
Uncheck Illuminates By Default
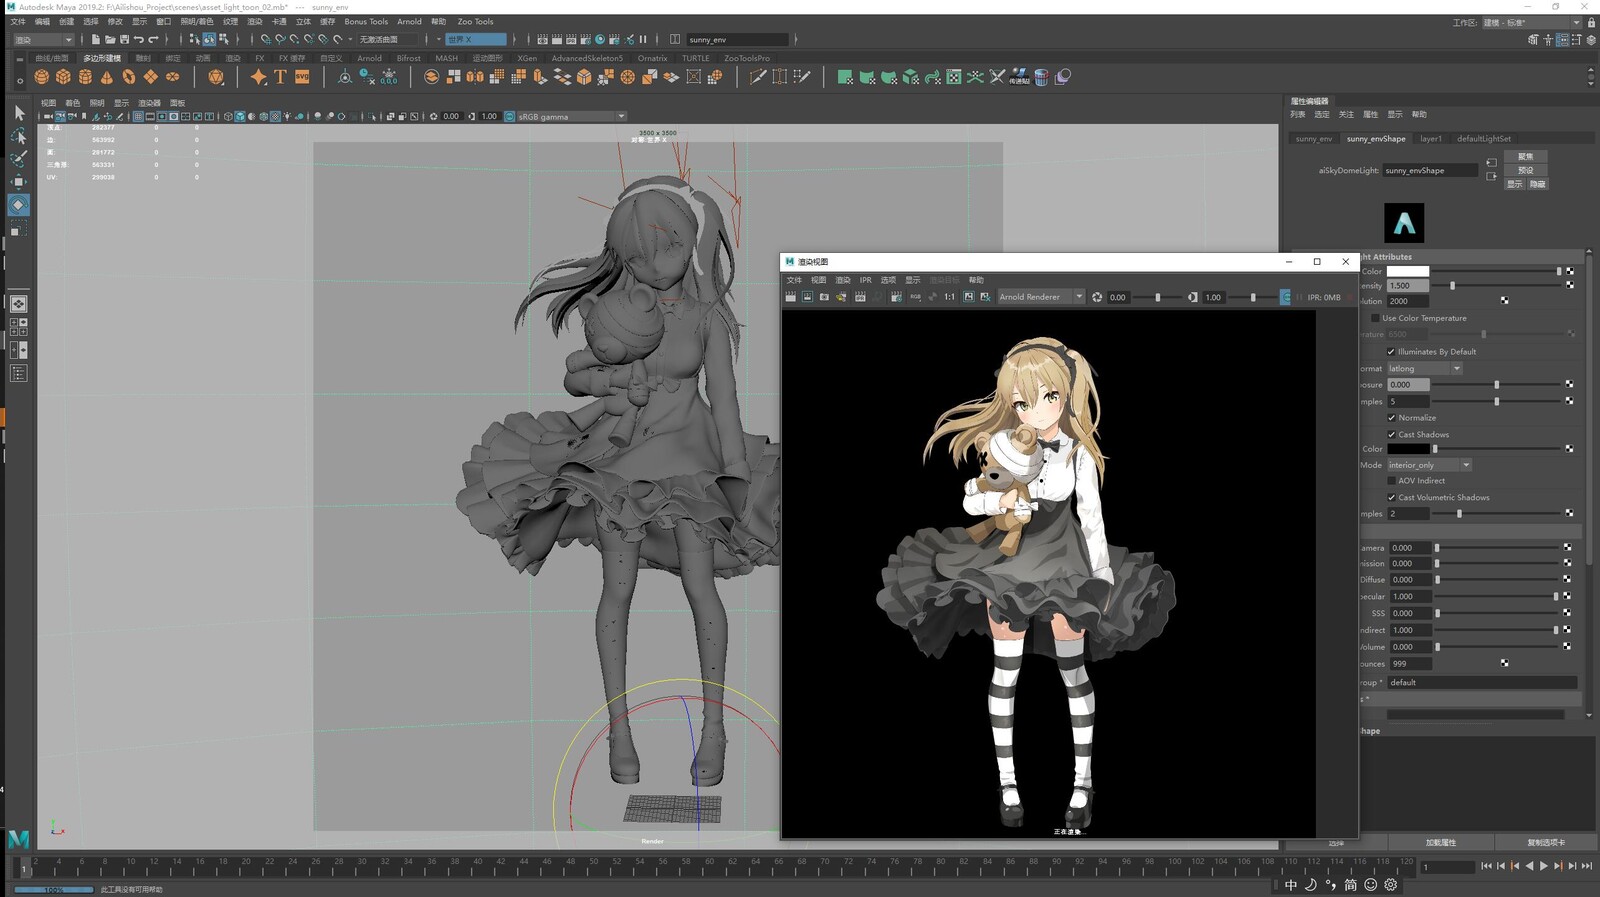point(1391,352)
